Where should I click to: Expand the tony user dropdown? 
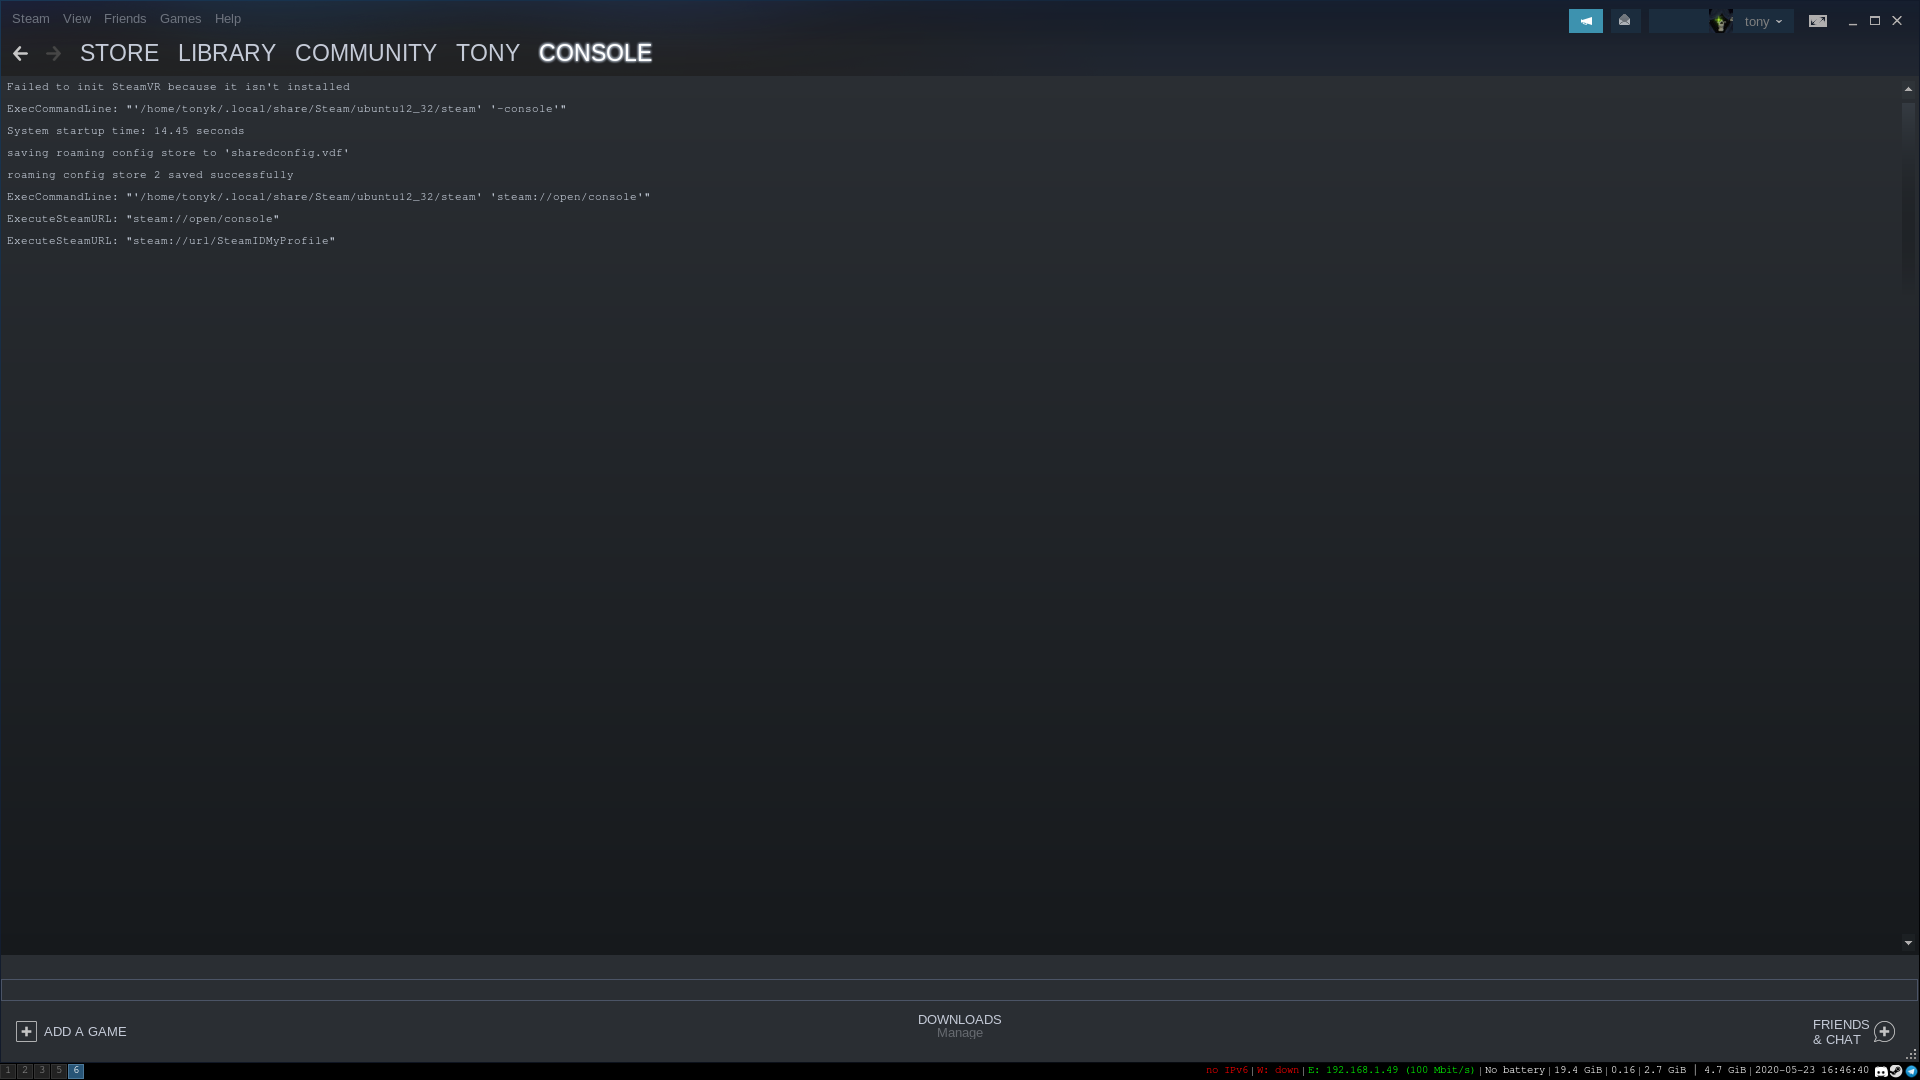click(x=1763, y=21)
